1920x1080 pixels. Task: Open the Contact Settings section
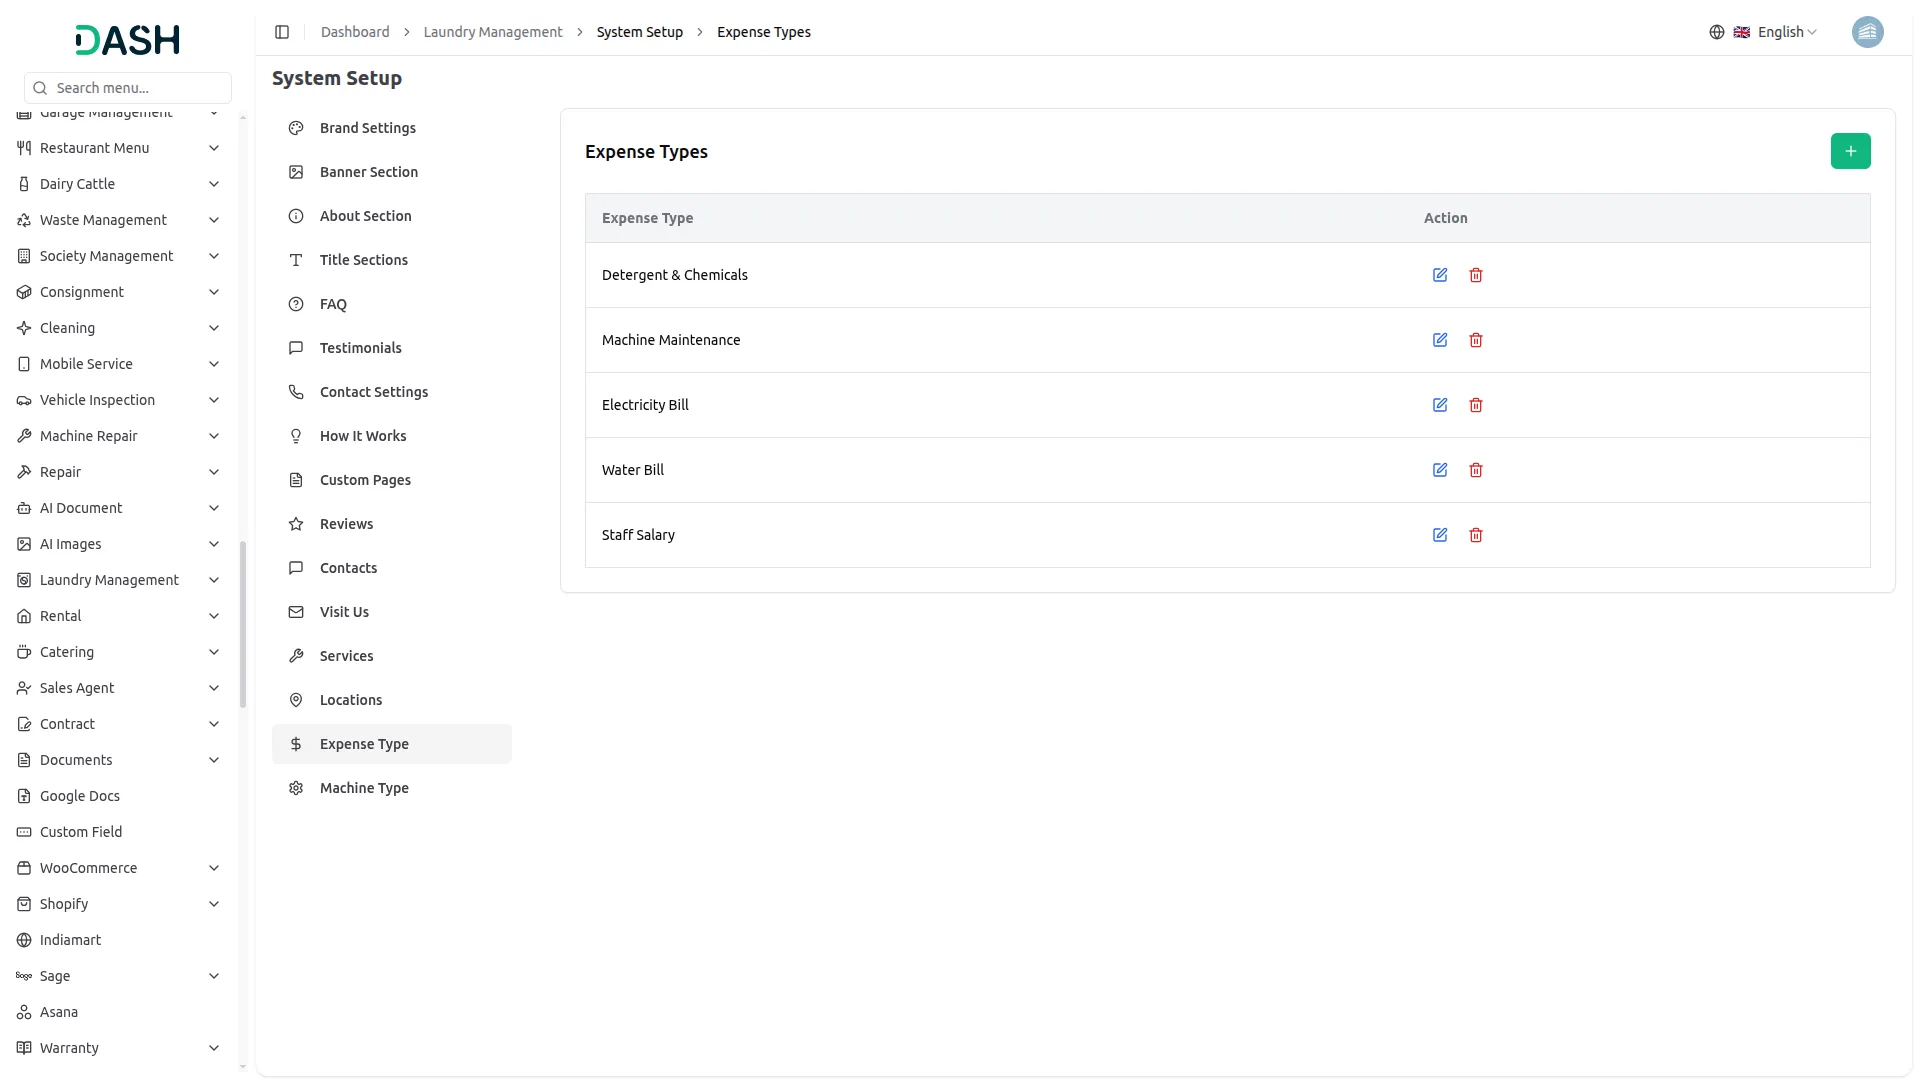(392, 392)
